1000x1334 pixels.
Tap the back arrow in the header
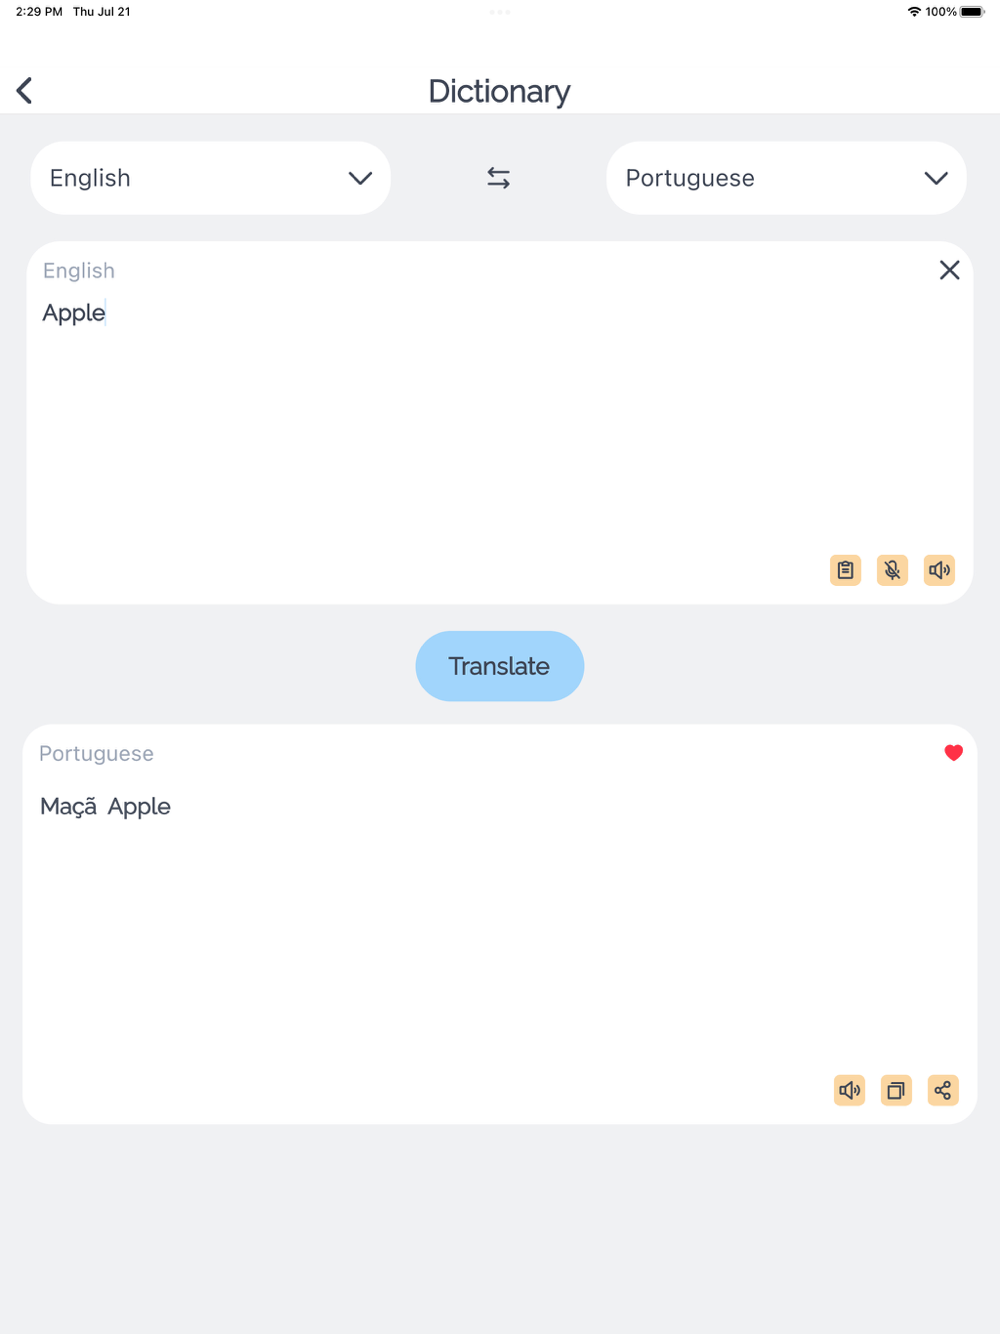(24, 90)
